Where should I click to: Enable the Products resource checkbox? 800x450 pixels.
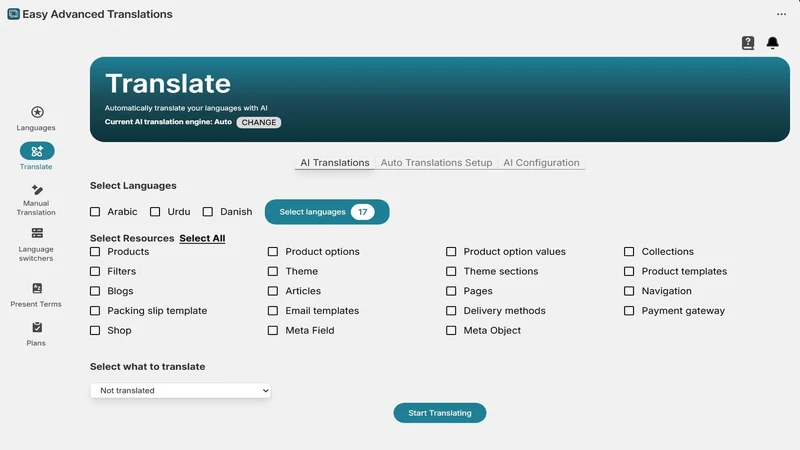pyautogui.click(x=95, y=252)
